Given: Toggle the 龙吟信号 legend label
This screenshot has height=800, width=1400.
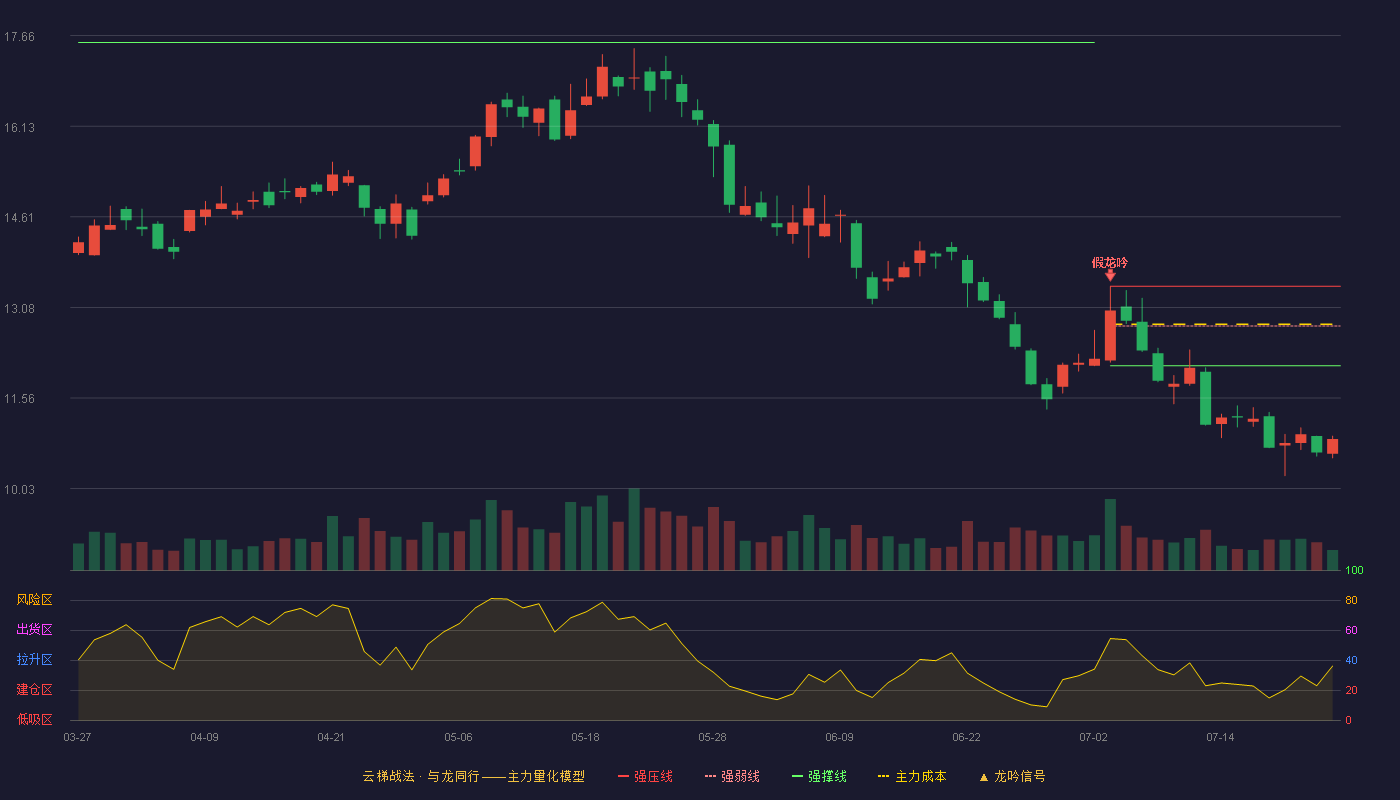Looking at the screenshot, I should pyautogui.click(x=1019, y=776).
